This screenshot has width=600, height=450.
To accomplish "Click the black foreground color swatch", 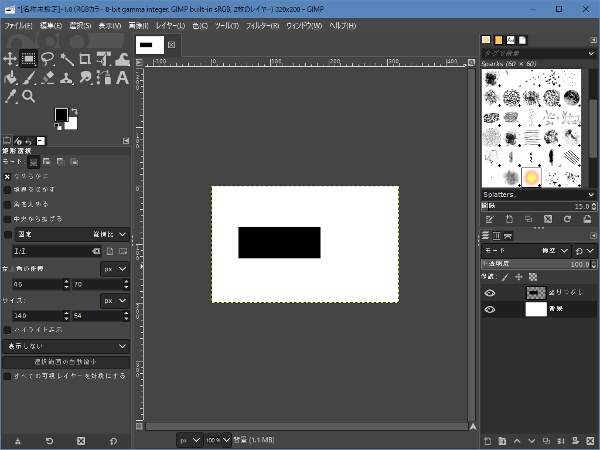I will [61, 115].
